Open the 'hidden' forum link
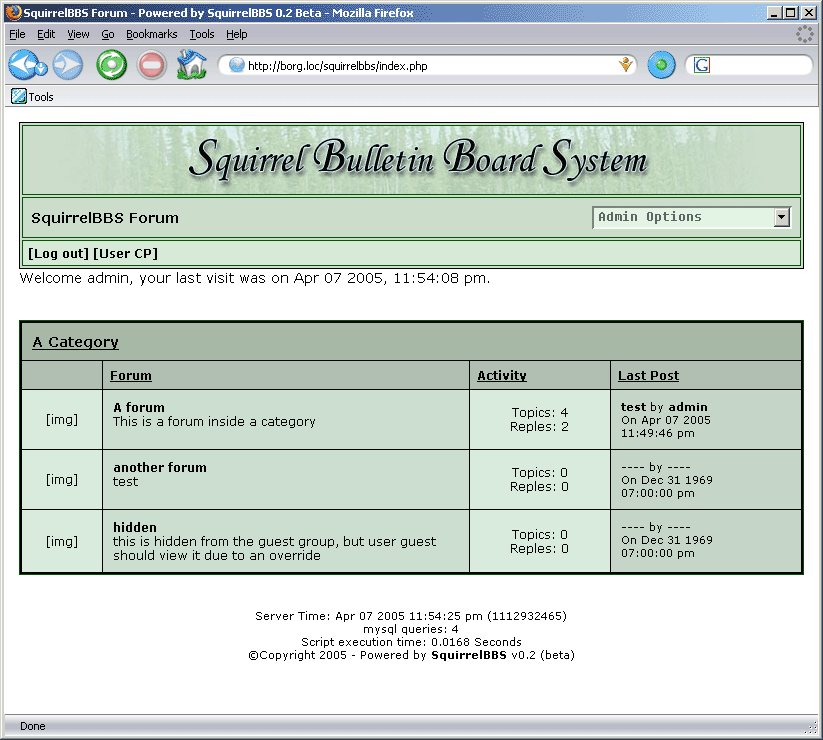The image size is (823, 740). [135, 527]
